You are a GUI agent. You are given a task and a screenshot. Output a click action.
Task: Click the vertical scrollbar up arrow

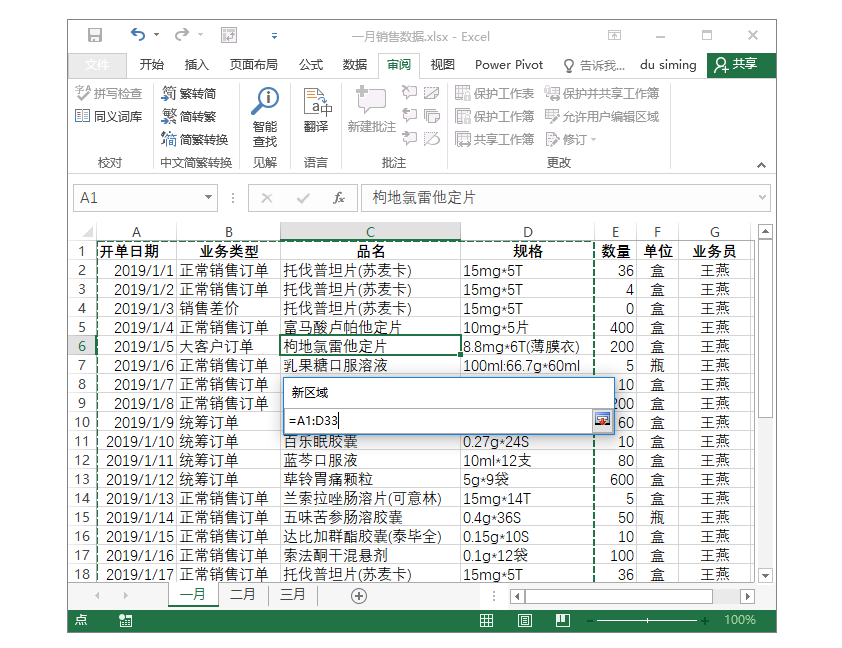[766, 231]
